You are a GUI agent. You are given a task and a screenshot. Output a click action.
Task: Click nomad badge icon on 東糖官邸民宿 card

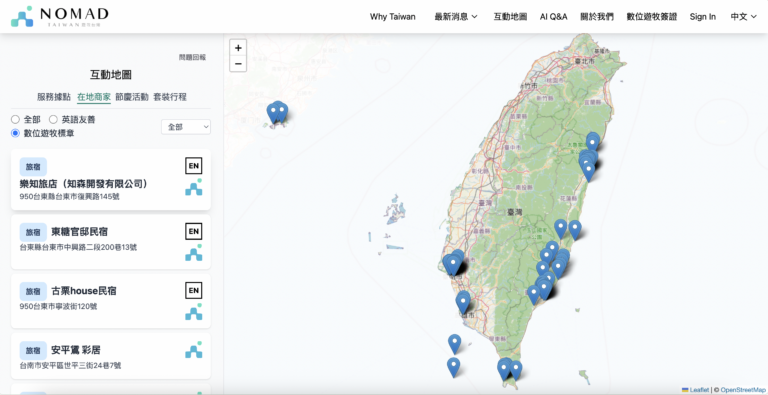pyautogui.click(x=193, y=253)
